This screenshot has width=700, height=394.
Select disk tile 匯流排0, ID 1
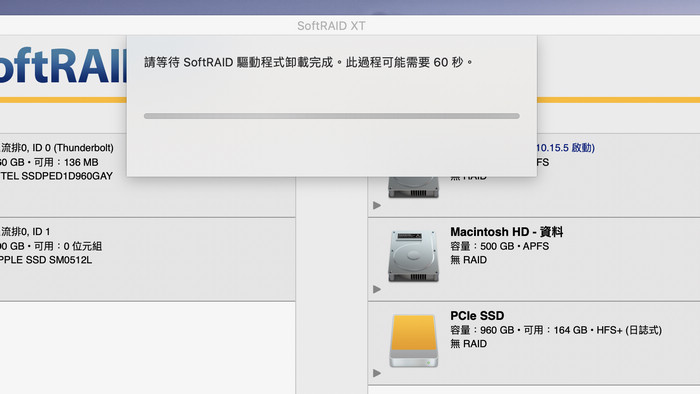point(147,260)
